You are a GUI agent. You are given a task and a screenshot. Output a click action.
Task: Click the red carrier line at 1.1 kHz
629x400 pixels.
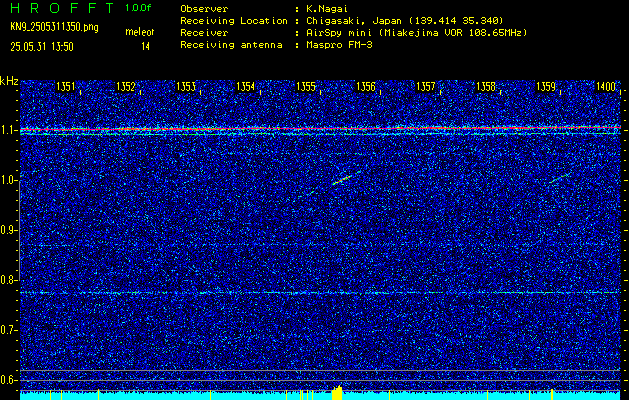tap(321, 128)
